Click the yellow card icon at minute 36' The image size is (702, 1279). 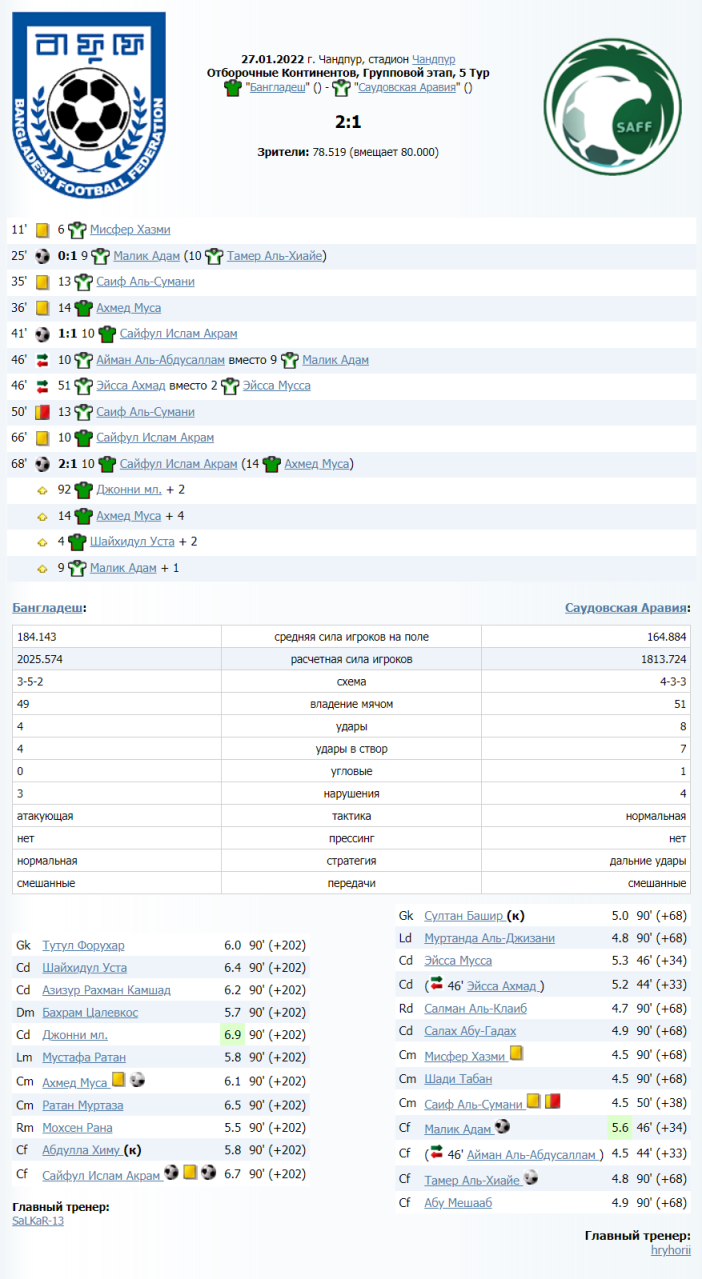pyautogui.click(x=43, y=308)
